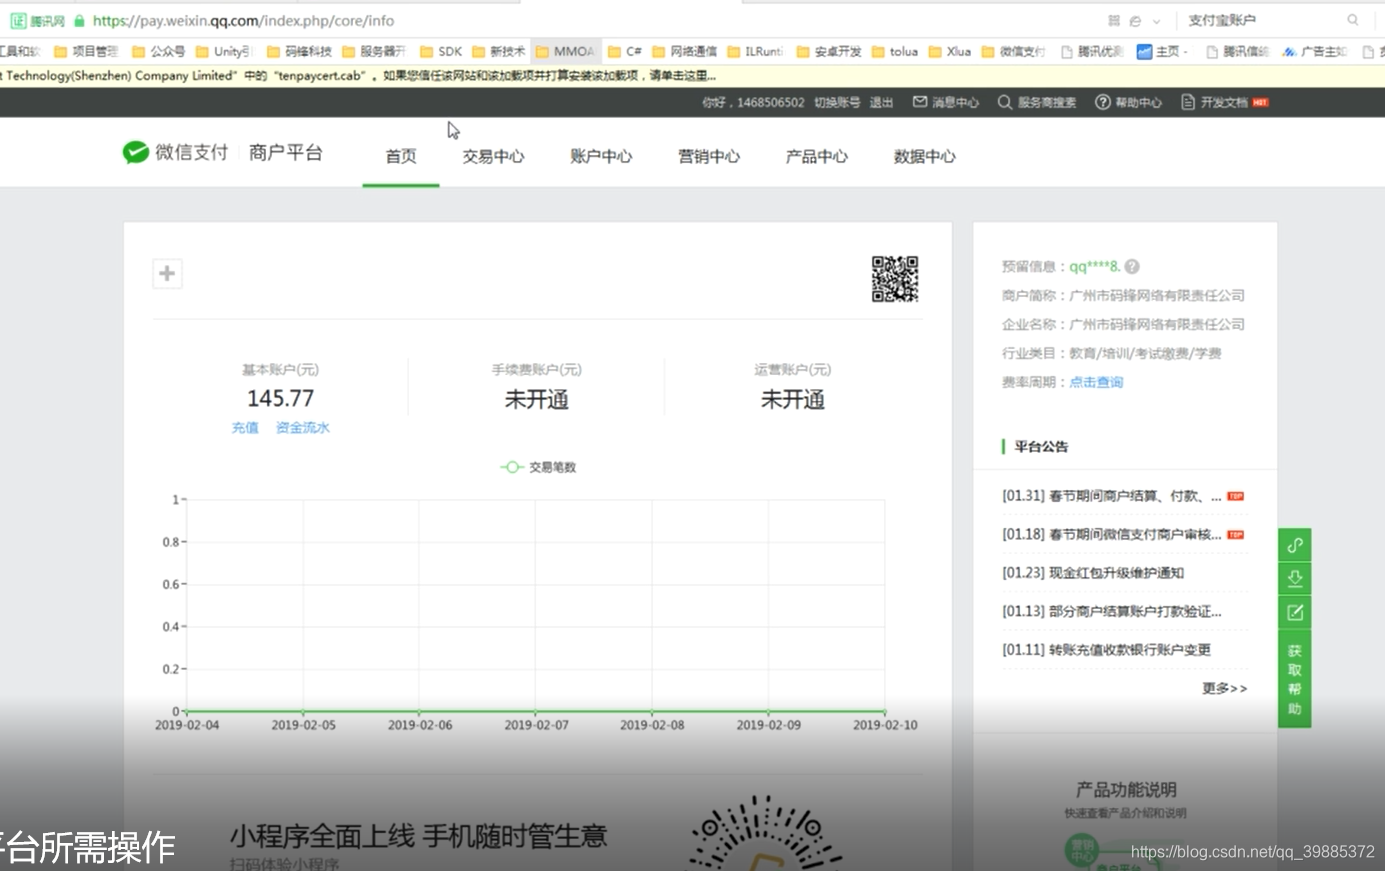Select the 产品中心 tab

tap(817, 156)
